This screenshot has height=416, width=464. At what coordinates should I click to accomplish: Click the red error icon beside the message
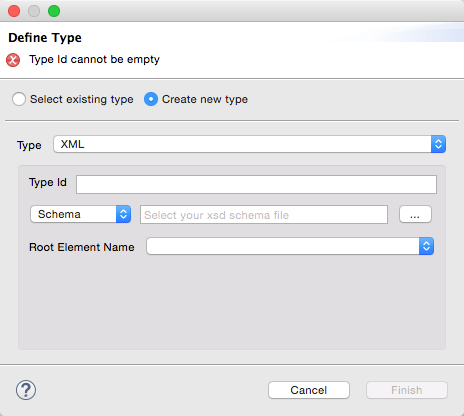coord(13,60)
